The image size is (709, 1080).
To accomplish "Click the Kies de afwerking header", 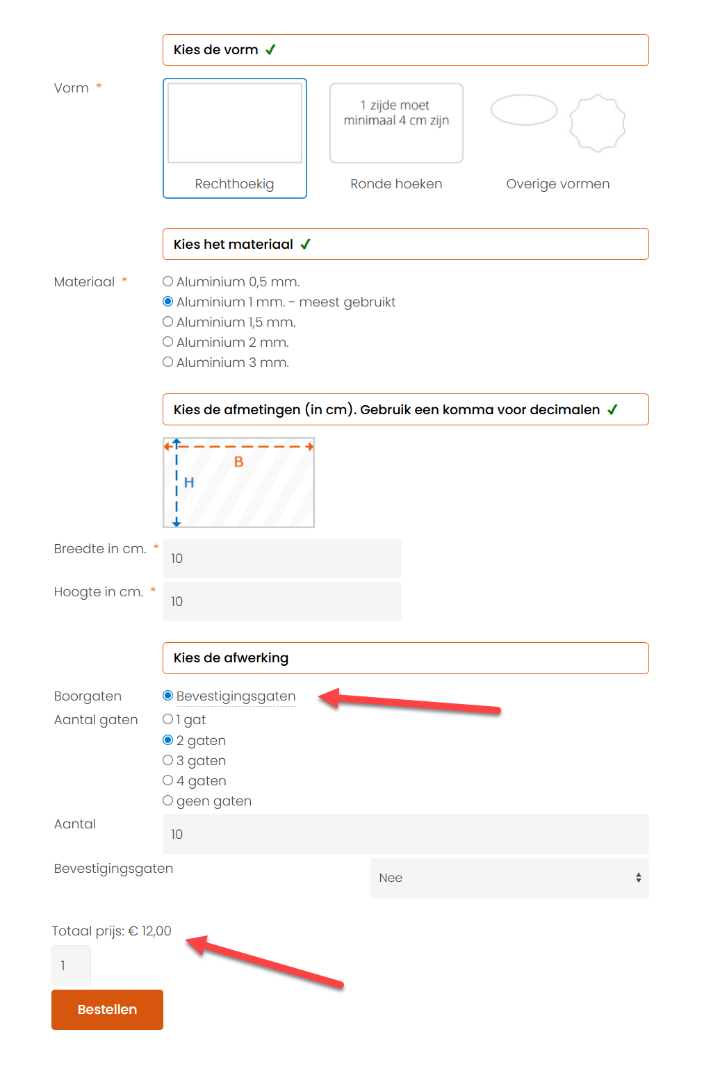I will click(405, 658).
